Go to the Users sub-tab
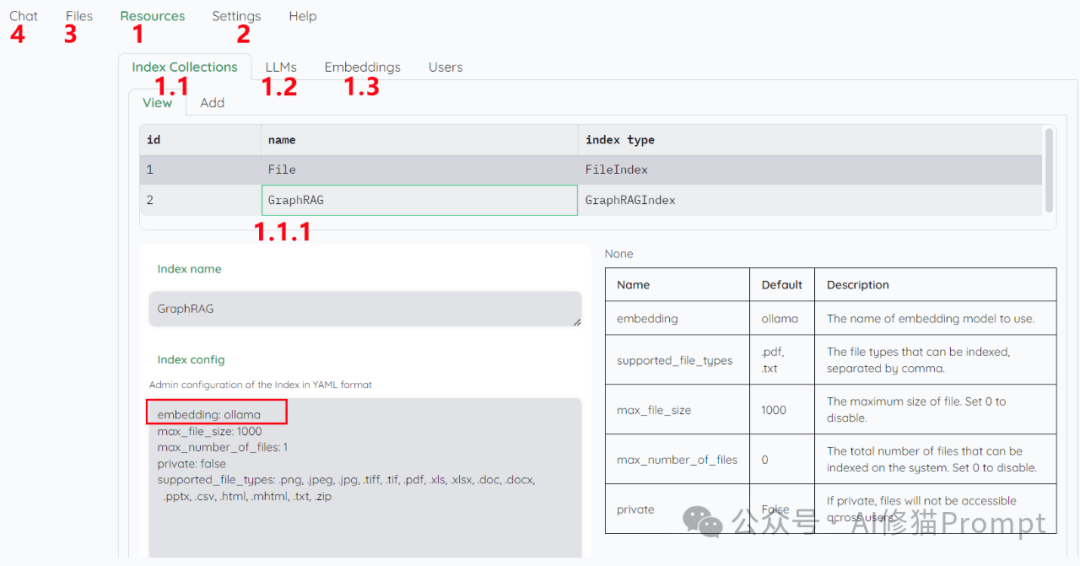 point(445,67)
